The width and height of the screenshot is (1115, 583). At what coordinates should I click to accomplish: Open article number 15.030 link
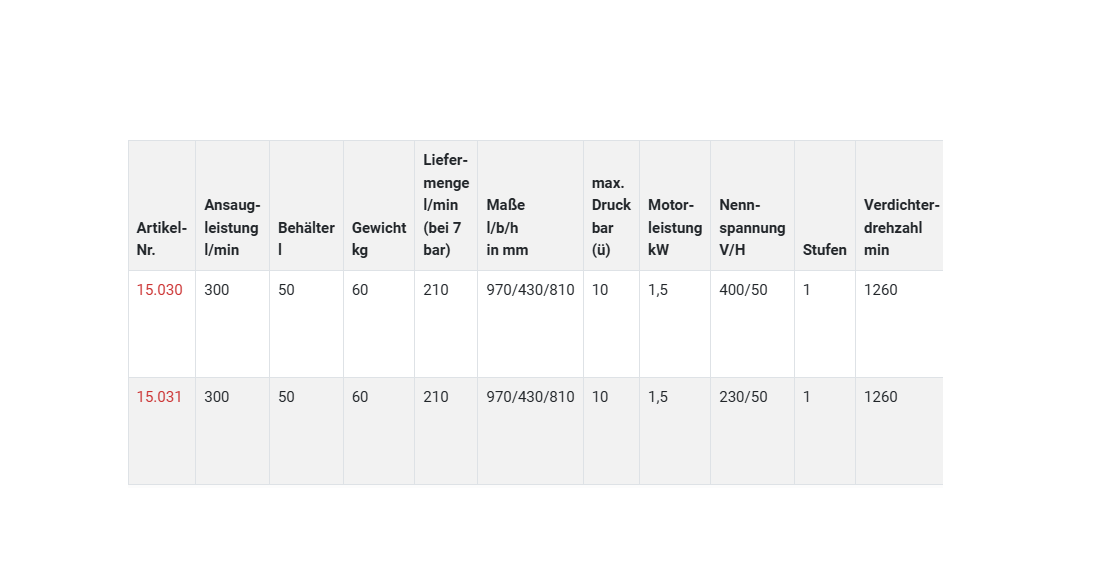(x=160, y=290)
